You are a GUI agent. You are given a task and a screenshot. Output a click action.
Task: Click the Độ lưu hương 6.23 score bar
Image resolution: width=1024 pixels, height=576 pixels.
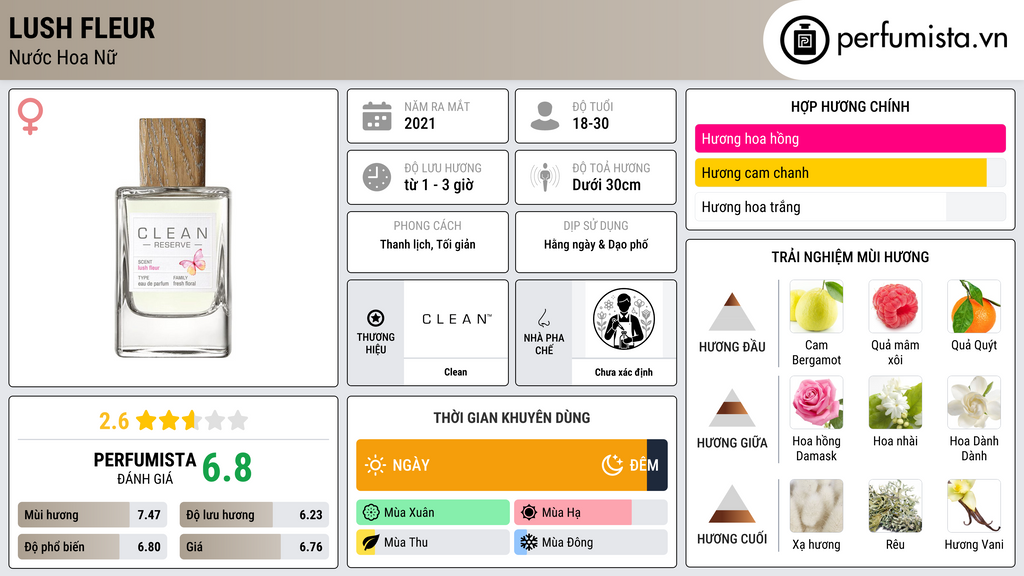click(254, 515)
